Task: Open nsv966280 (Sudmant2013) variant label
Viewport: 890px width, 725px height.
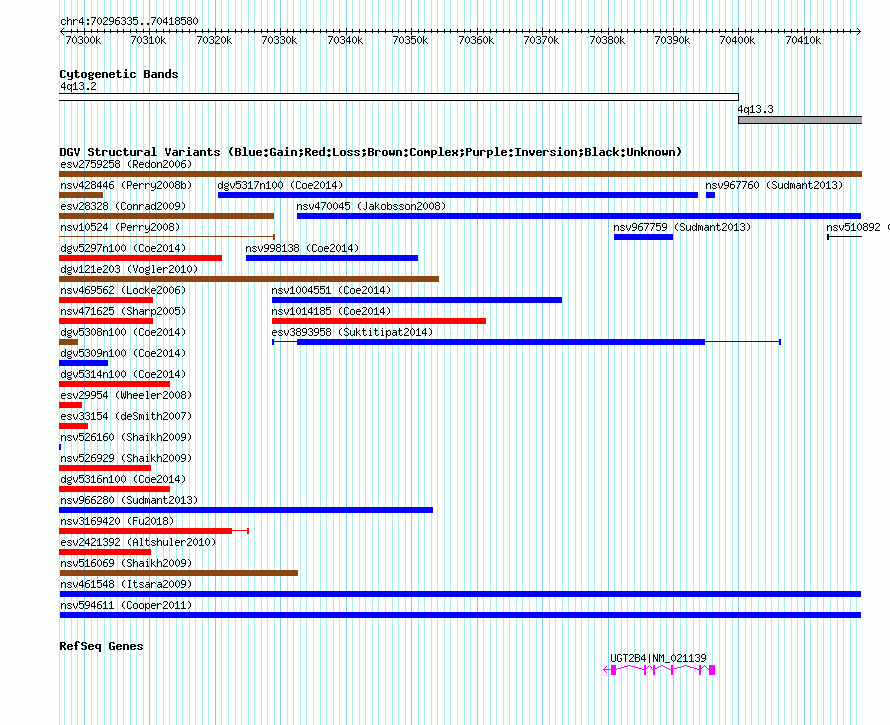Action: tap(129, 500)
